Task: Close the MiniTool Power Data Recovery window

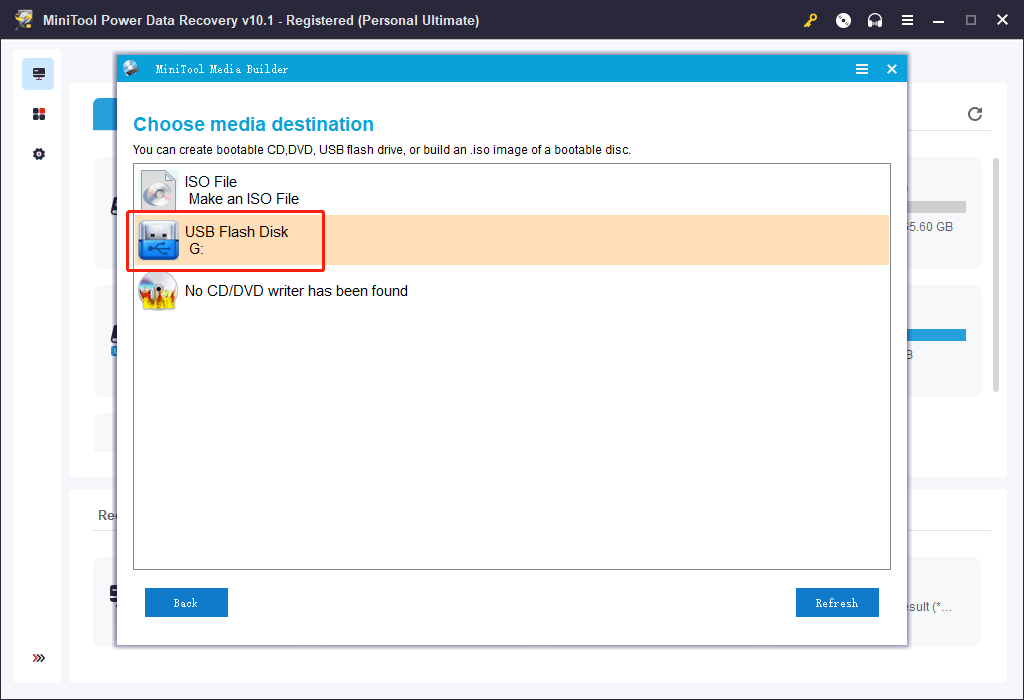Action: (x=1002, y=20)
